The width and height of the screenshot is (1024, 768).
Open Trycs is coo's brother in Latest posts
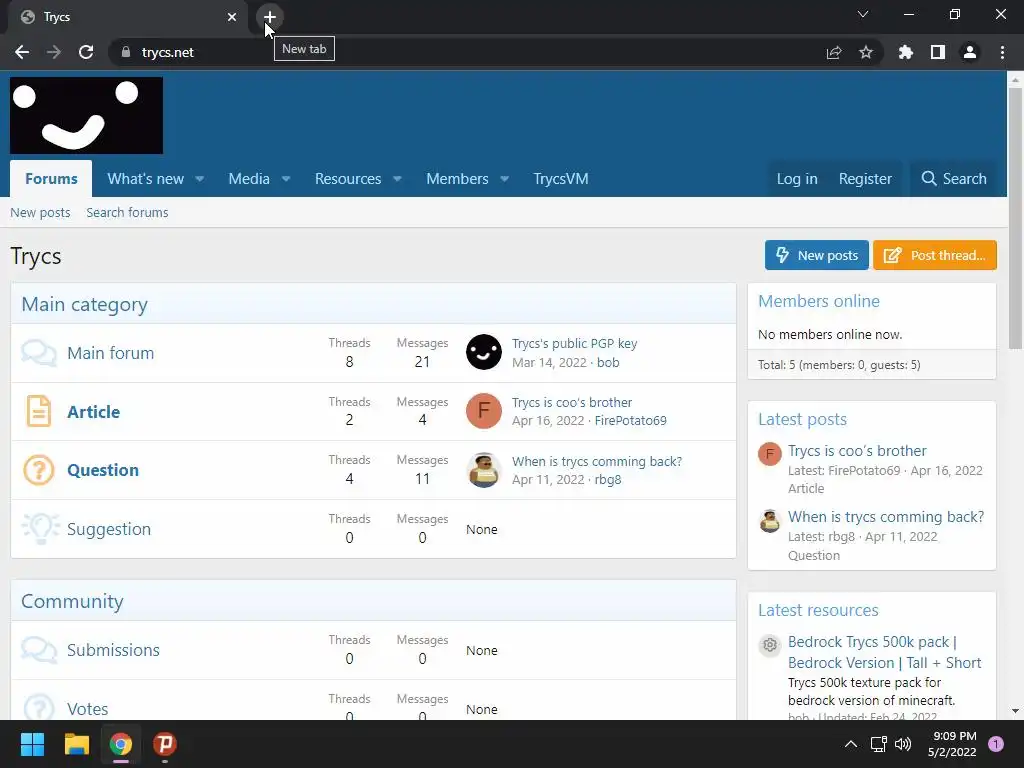click(857, 451)
